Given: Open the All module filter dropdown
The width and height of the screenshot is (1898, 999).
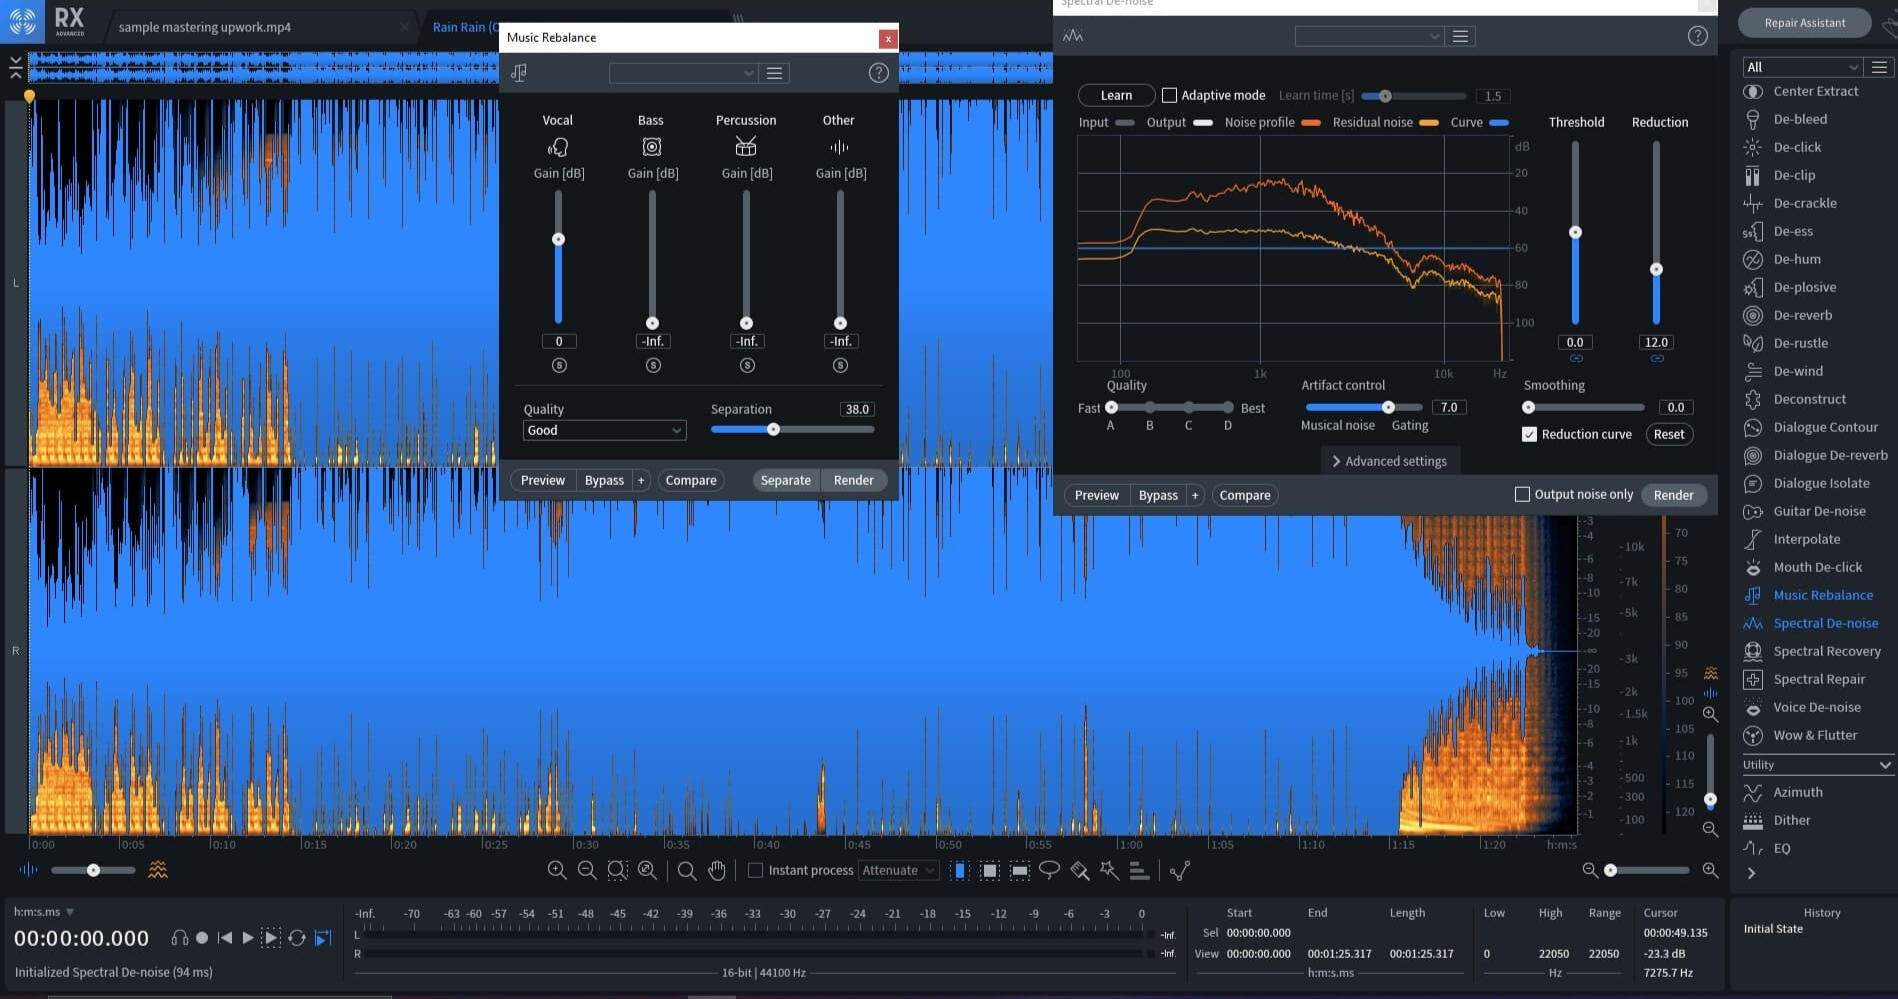Looking at the screenshot, I should tap(1800, 67).
